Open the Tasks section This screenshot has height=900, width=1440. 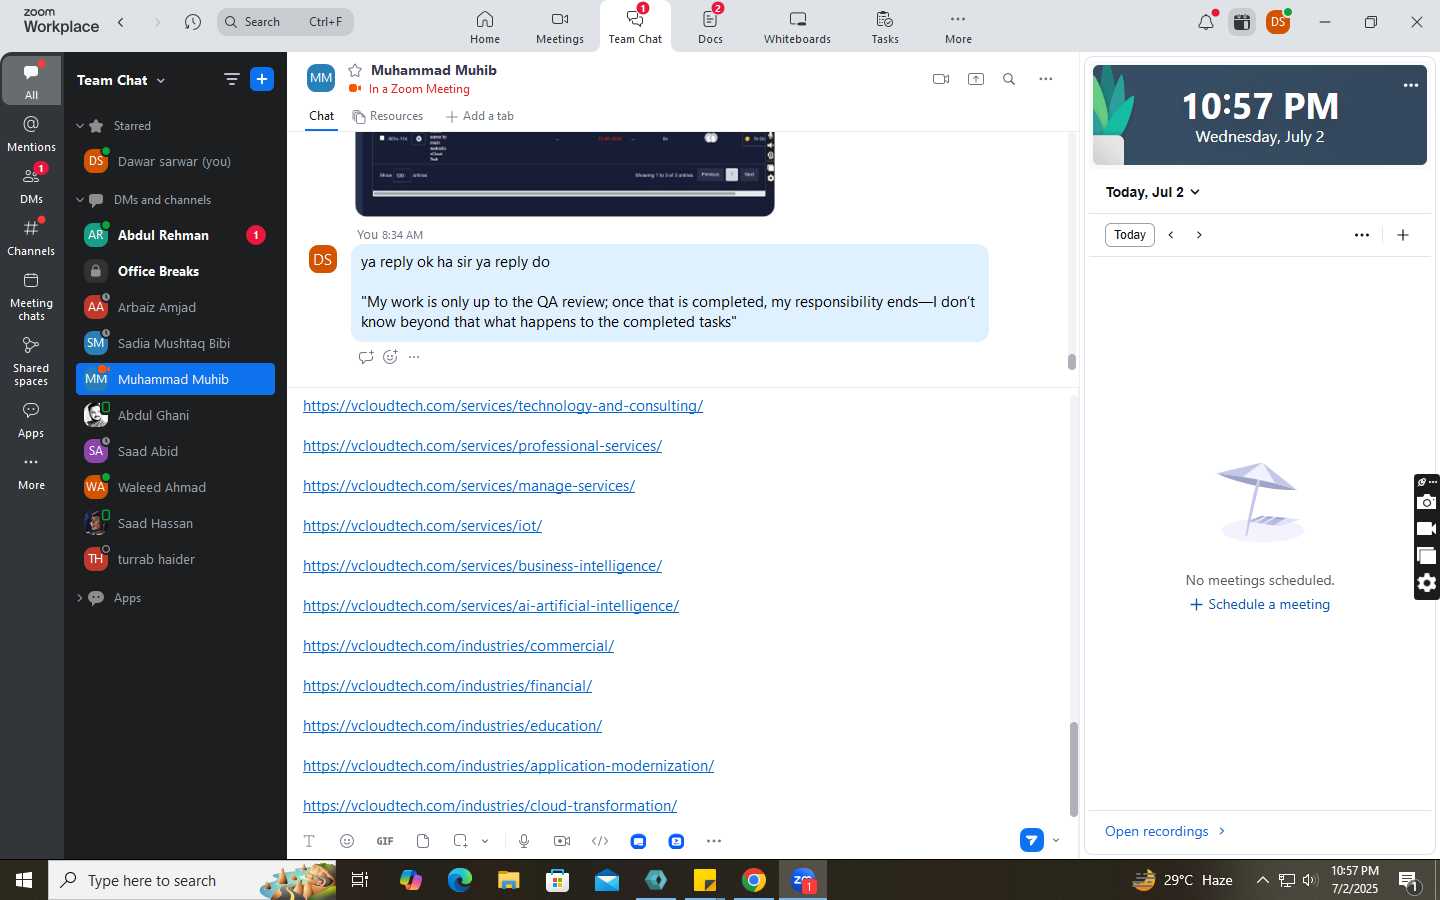click(x=885, y=27)
